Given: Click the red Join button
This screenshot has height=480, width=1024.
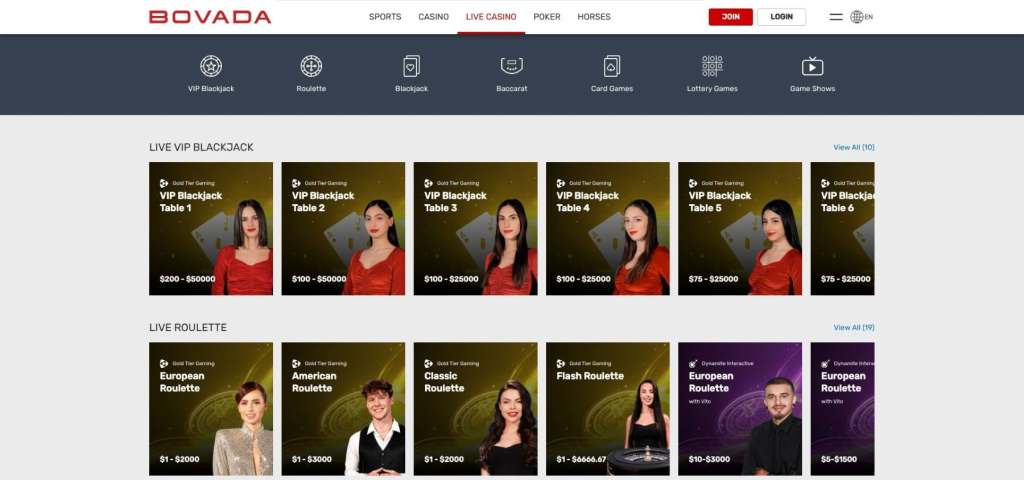Looking at the screenshot, I should [731, 17].
